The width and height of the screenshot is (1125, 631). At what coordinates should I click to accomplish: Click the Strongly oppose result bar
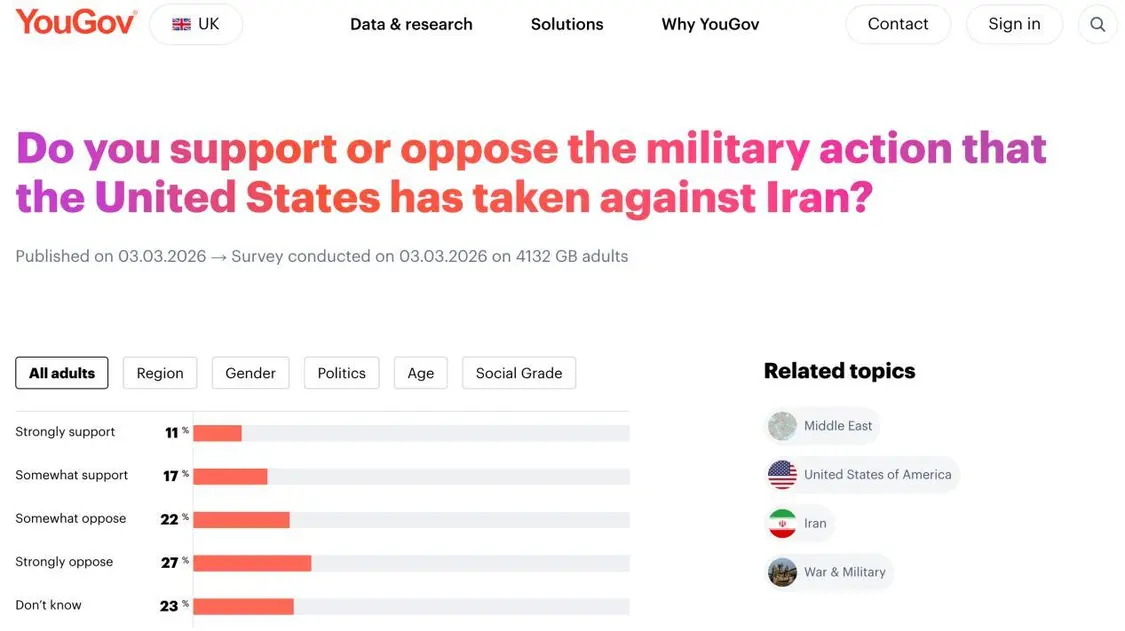(x=252, y=563)
